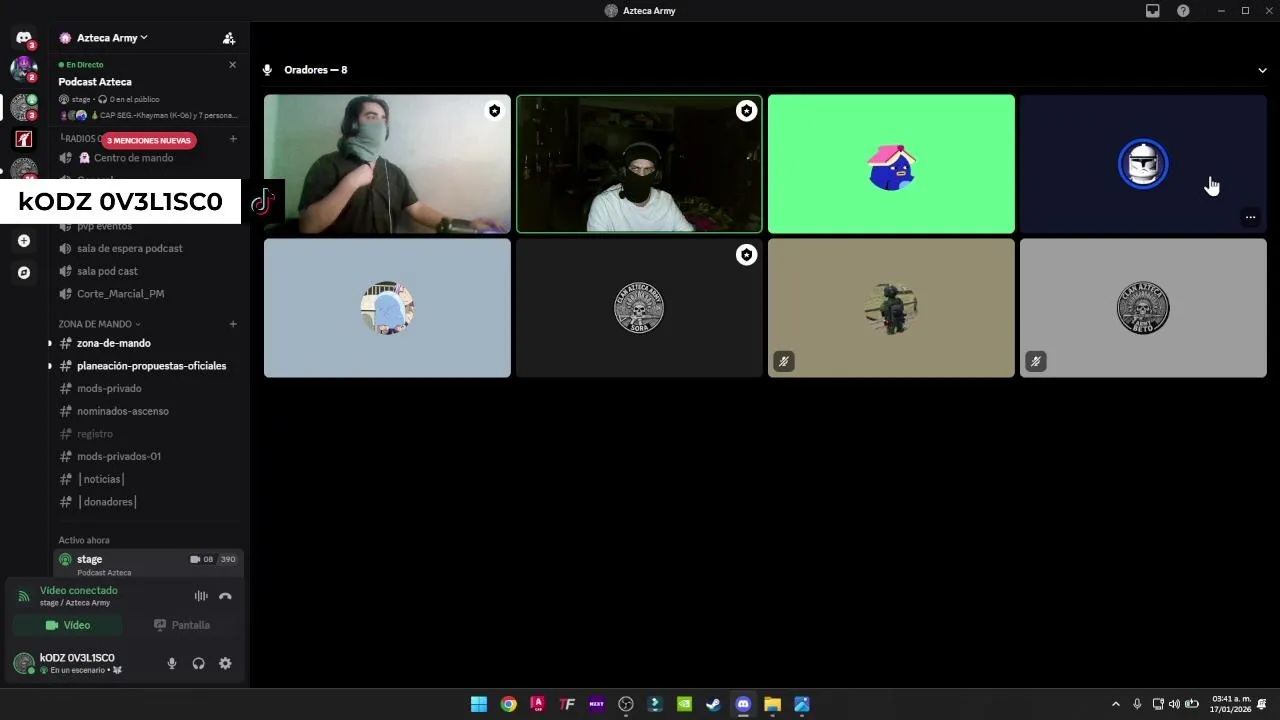Disconnect from stage with hang-up icon
Viewport: 1280px width, 720px height.
[x=225, y=596]
